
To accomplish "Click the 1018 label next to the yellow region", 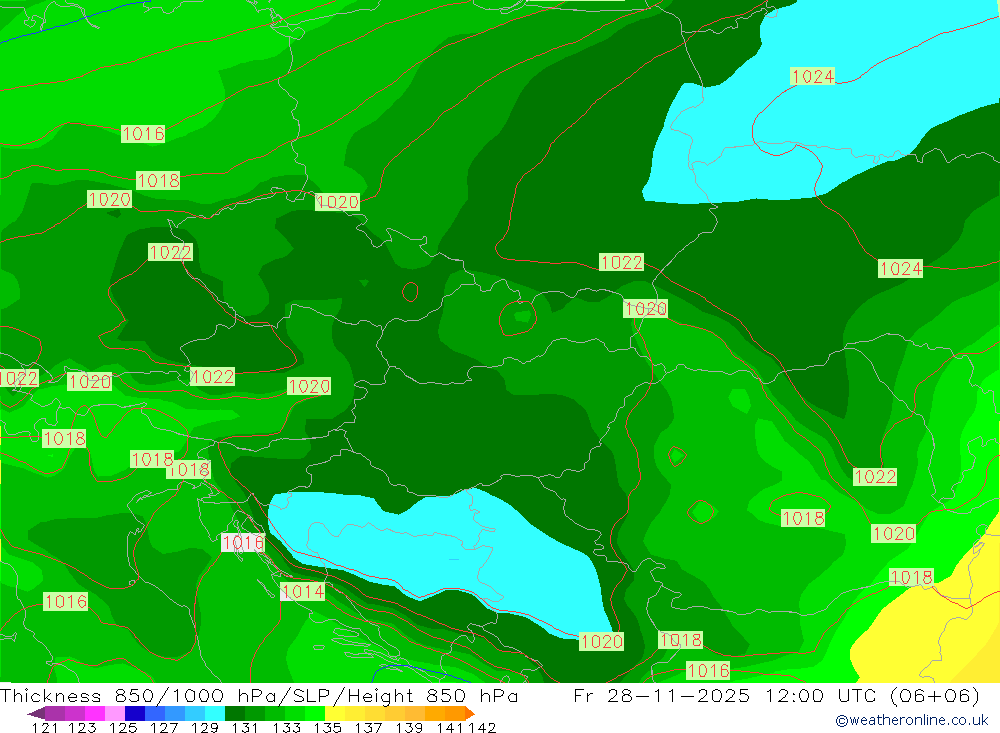I will pos(911,577).
